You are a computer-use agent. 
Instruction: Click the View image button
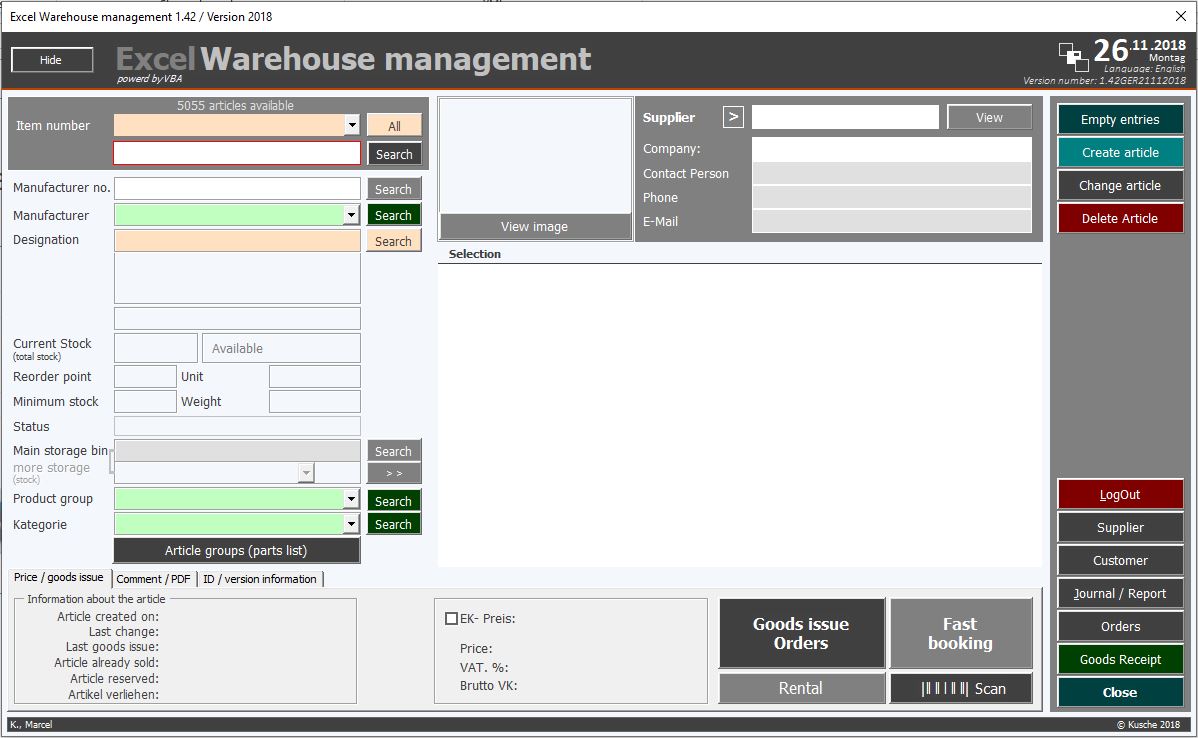pyautogui.click(x=534, y=226)
